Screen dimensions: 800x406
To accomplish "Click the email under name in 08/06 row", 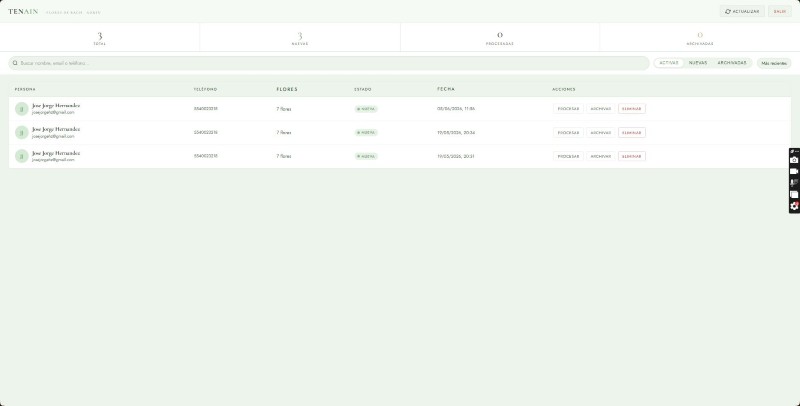I will tap(53, 112).
